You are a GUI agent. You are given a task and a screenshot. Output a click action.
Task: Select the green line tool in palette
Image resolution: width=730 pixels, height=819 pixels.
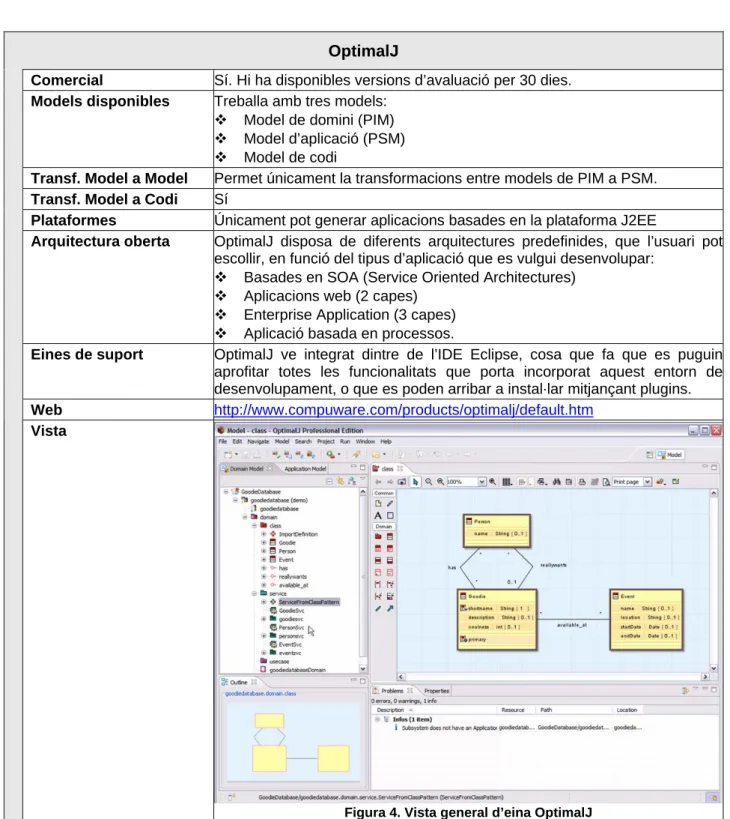click(378, 609)
